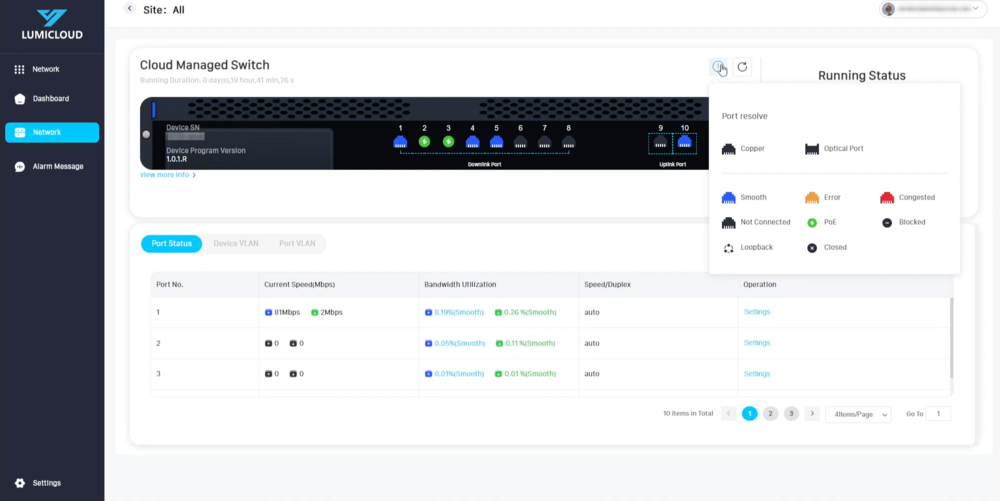The image size is (1000, 501).
Task: Click the next page arrow
Action: pyautogui.click(x=812, y=413)
